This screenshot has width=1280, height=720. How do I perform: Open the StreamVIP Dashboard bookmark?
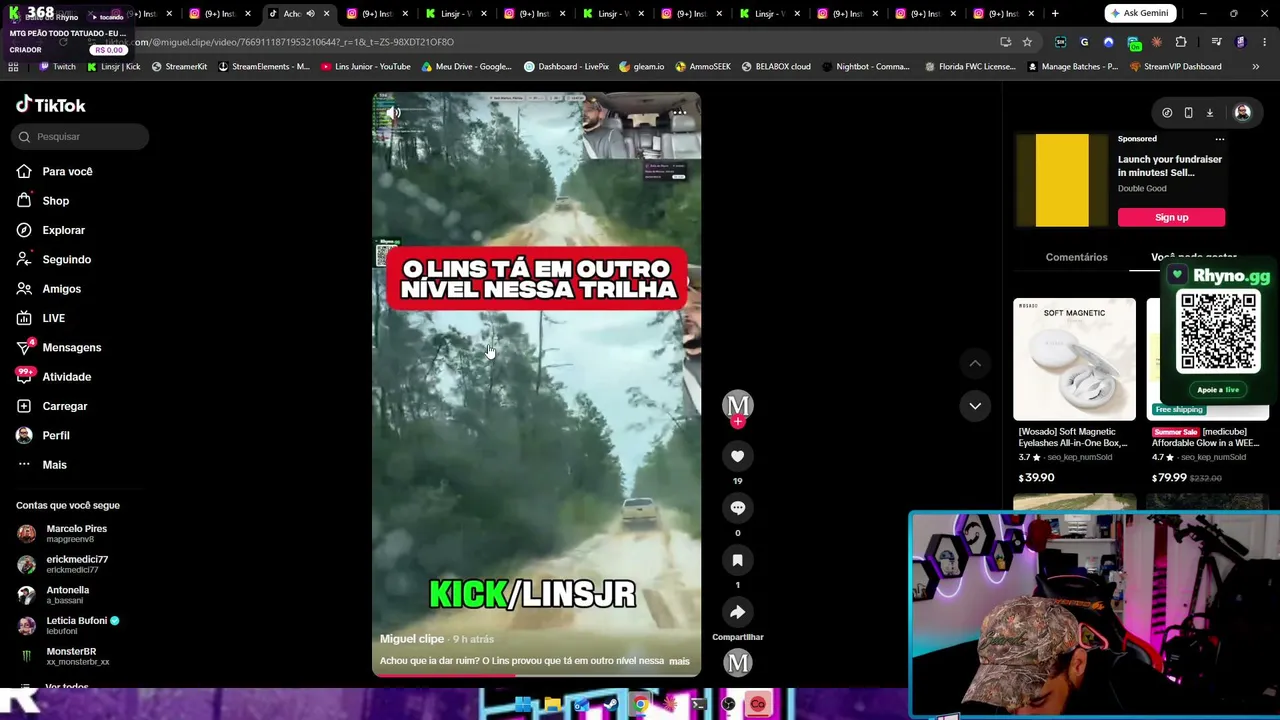pos(1175,67)
